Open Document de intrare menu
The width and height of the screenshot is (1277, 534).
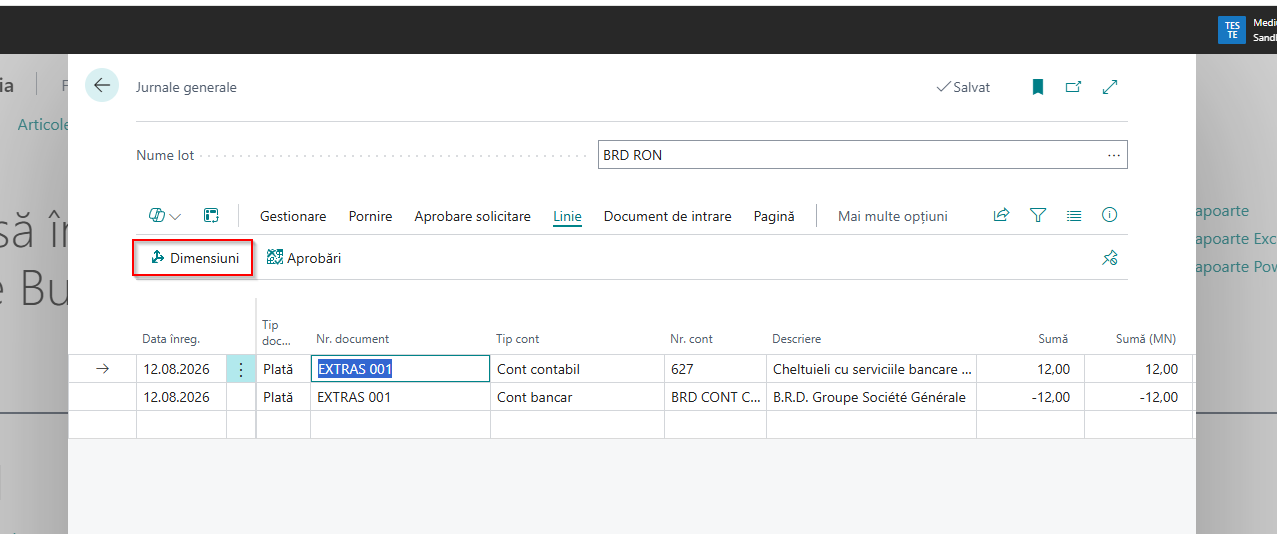(667, 216)
